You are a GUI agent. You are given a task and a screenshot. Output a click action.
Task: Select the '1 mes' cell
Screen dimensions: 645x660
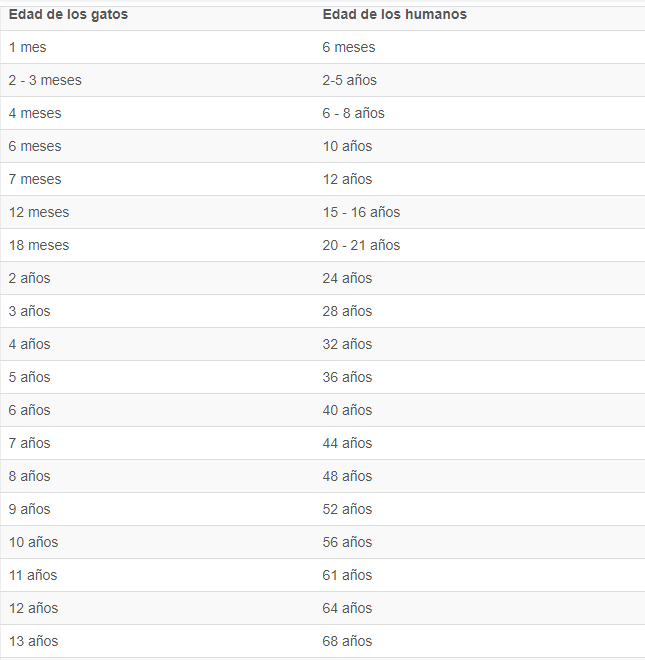[x=28, y=47]
